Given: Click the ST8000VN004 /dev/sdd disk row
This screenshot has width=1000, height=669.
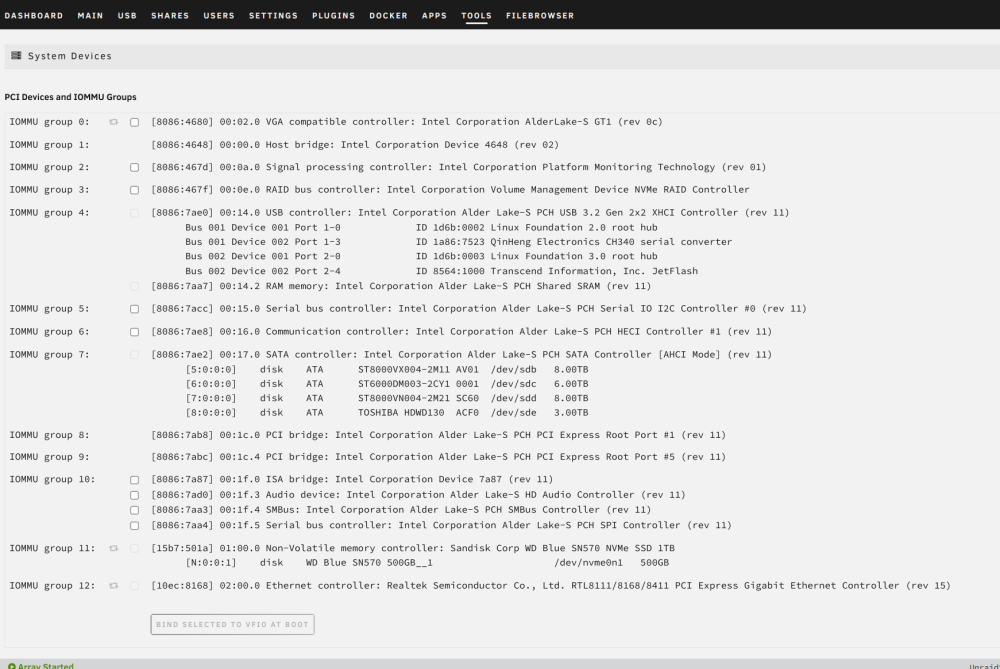Looking at the screenshot, I should [386, 398].
